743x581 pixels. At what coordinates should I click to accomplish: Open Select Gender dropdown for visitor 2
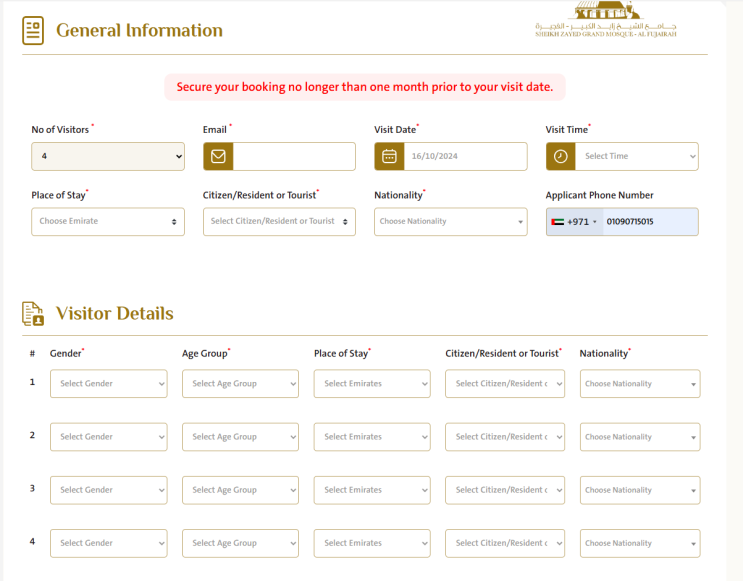pos(109,437)
